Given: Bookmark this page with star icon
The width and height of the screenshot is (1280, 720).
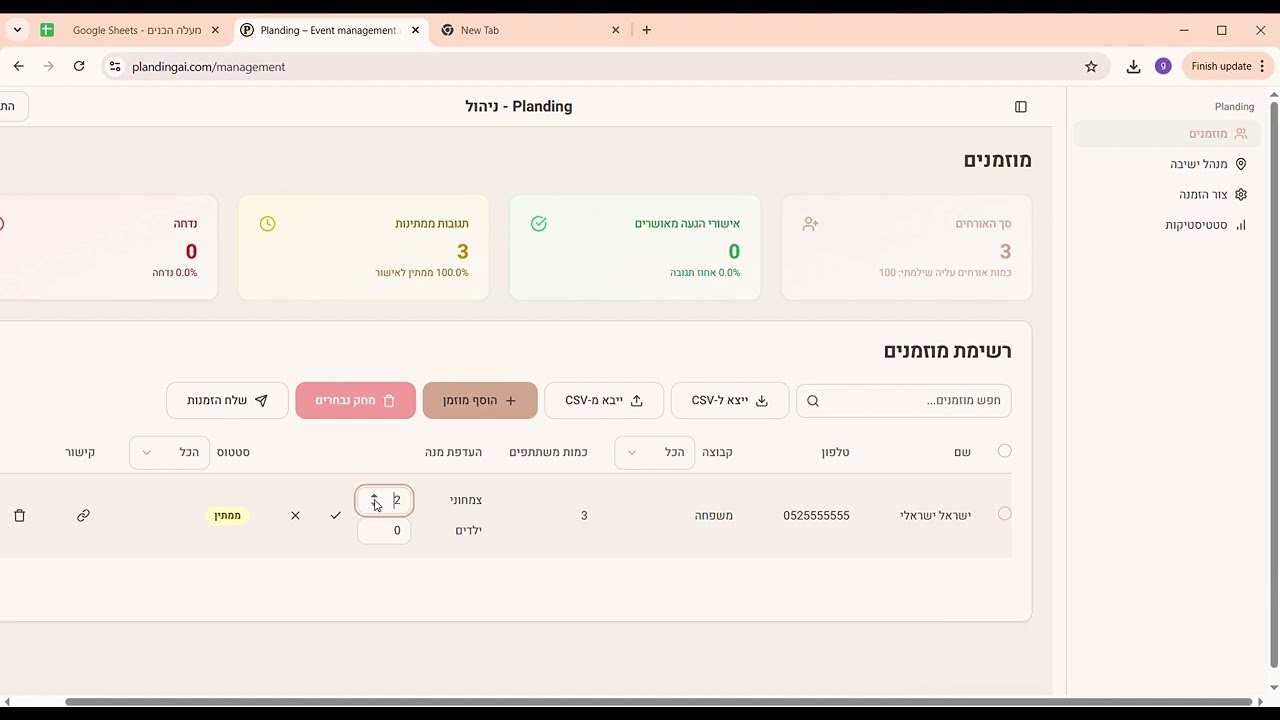Looking at the screenshot, I should (x=1091, y=66).
